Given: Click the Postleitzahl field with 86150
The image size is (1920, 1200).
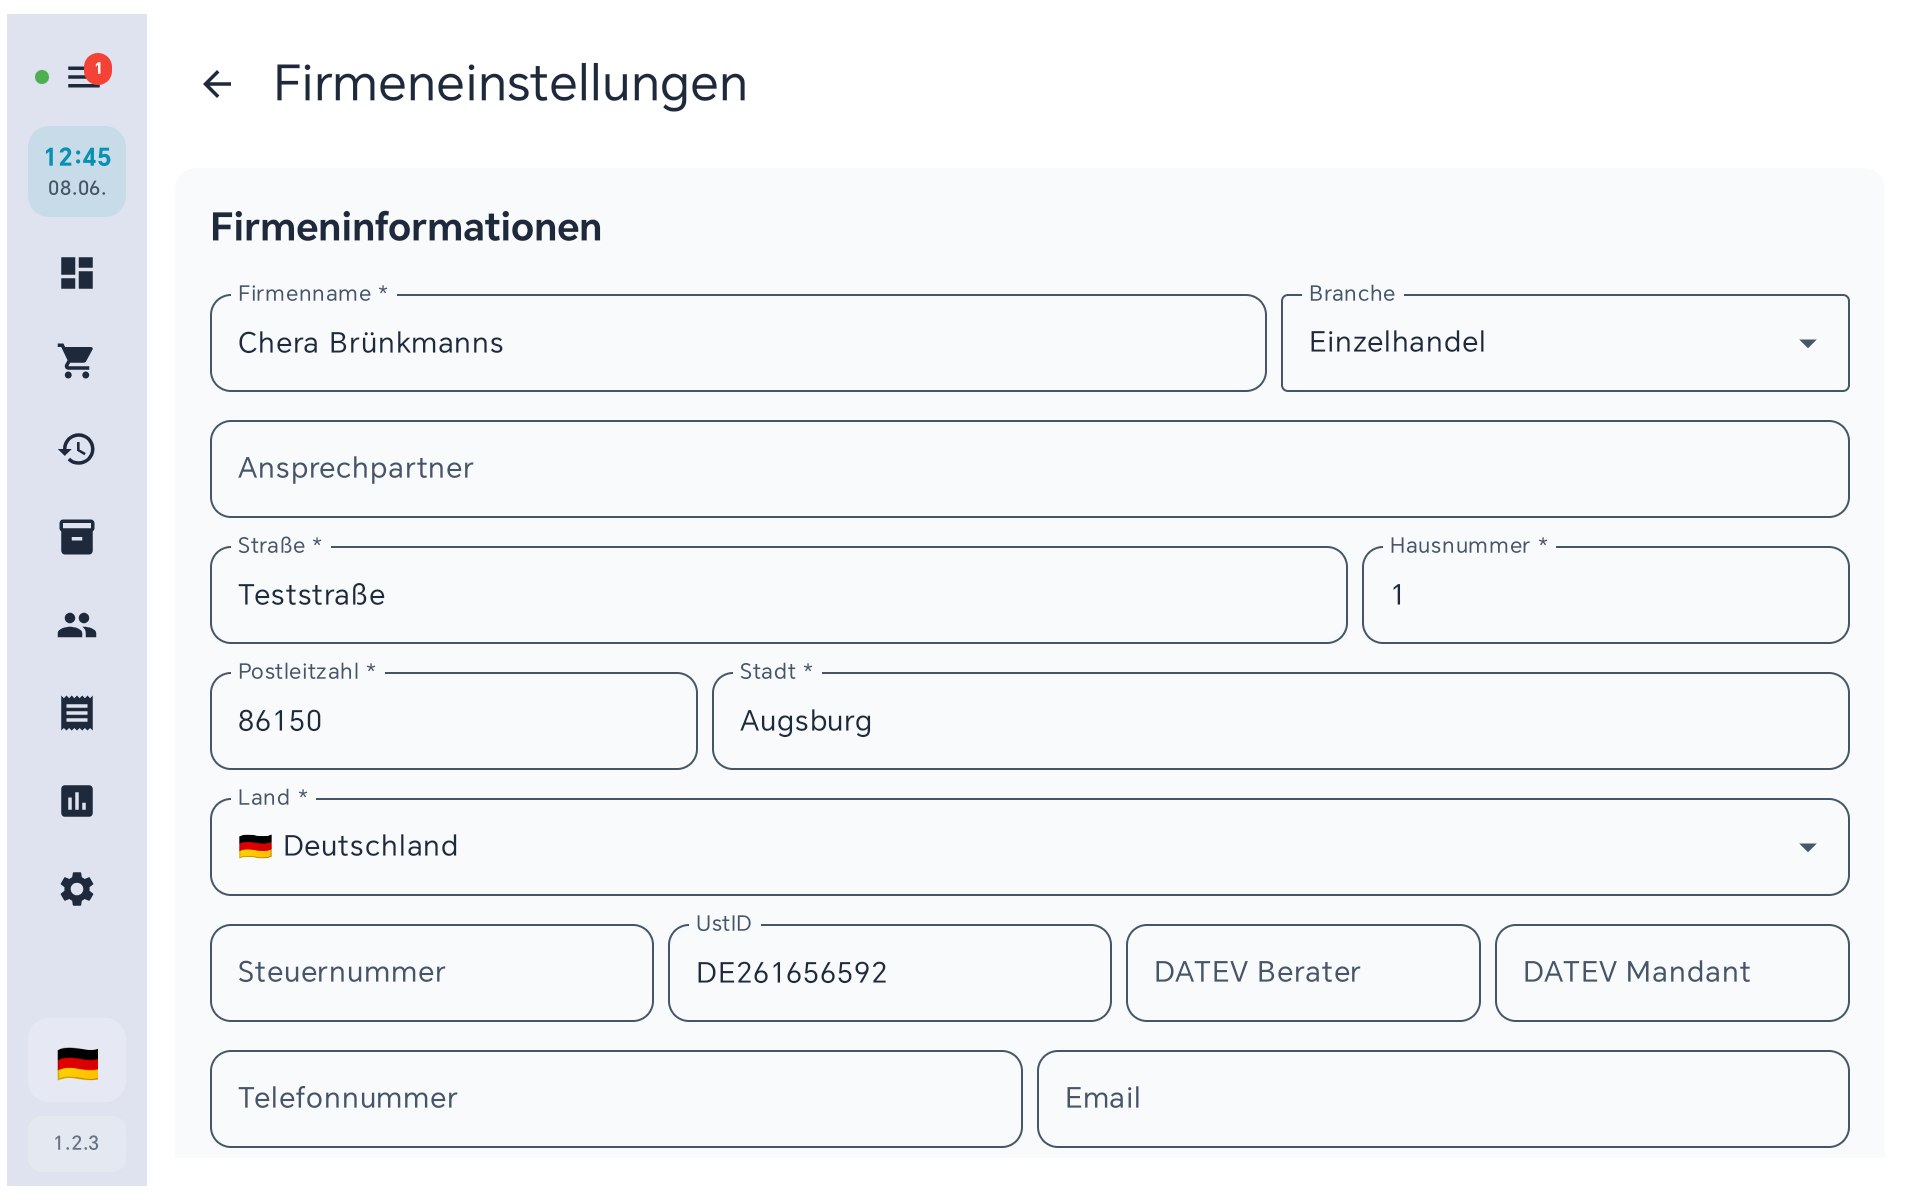Looking at the screenshot, I should [x=454, y=721].
